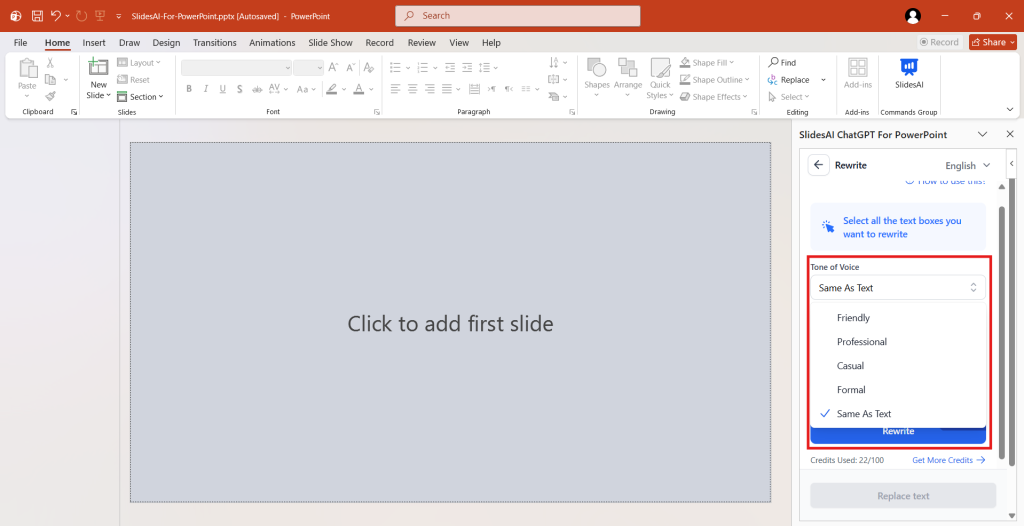Switch to the Transitions tab
The width and height of the screenshot is (1024, 526).
click(x=215, y=42)
